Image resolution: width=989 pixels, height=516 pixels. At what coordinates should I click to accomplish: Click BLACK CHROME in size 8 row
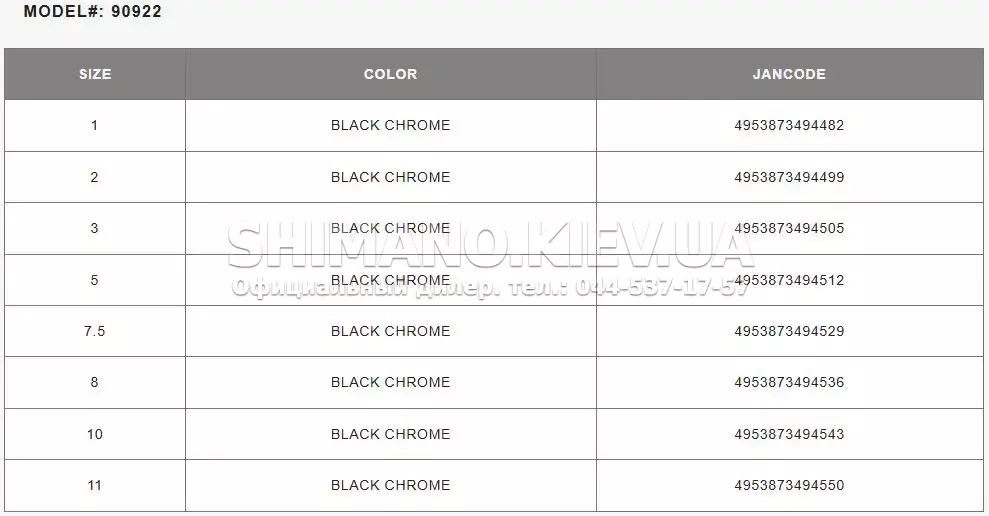click(390, 382)
